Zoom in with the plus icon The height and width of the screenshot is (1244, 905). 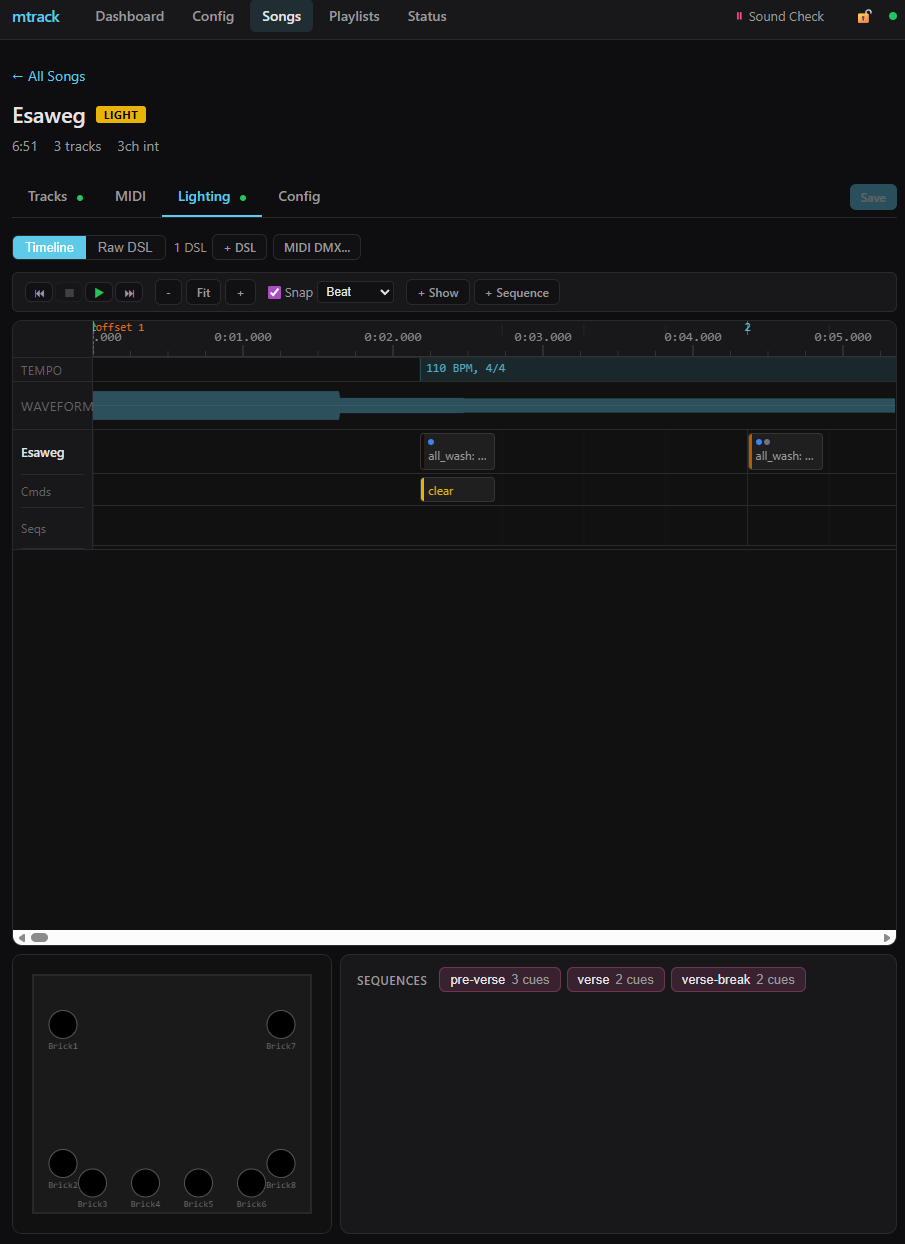240,292
